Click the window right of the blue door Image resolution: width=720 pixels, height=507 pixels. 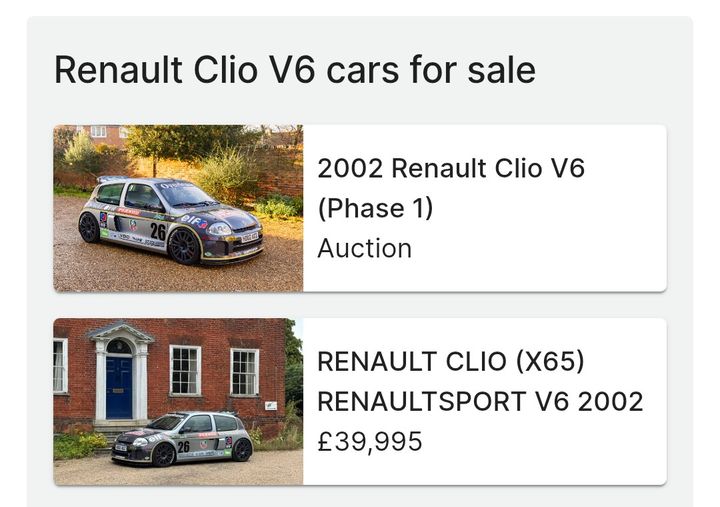[x=185, y=370]
